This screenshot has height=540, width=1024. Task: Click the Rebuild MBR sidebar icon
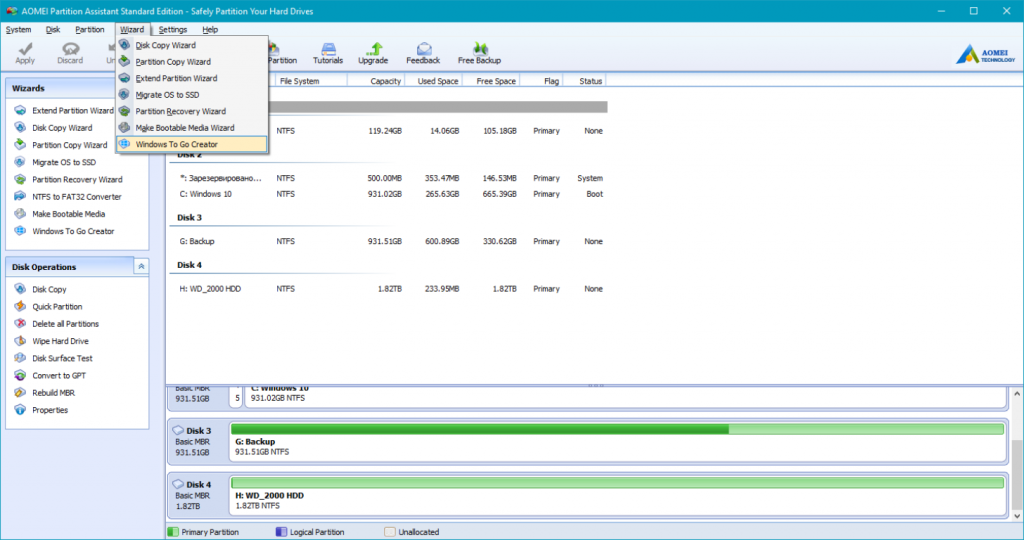(22, 393)
